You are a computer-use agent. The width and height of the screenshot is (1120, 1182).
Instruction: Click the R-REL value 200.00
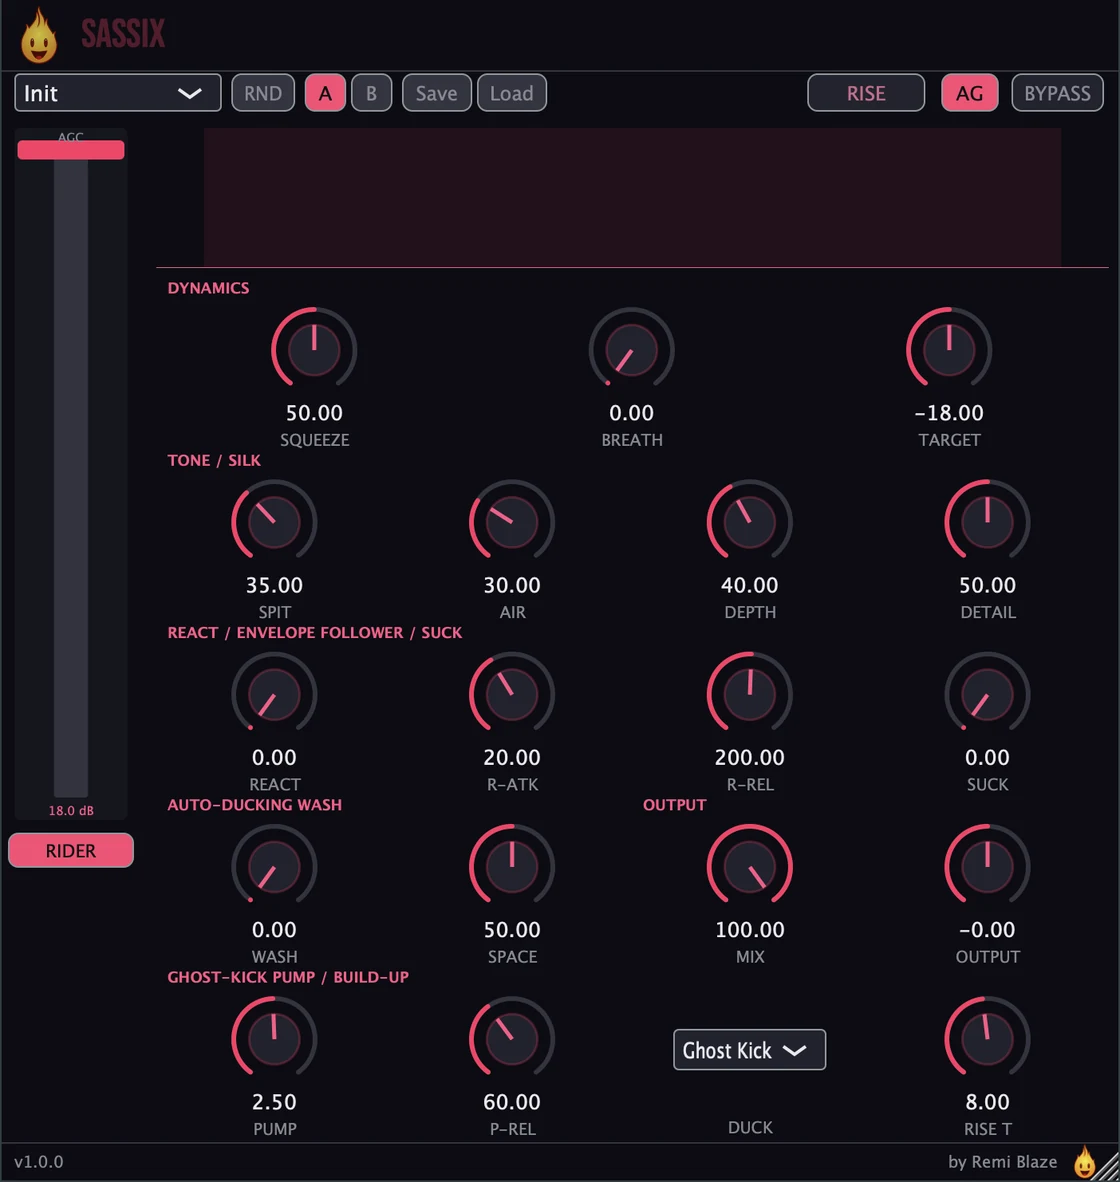(750, 758)
